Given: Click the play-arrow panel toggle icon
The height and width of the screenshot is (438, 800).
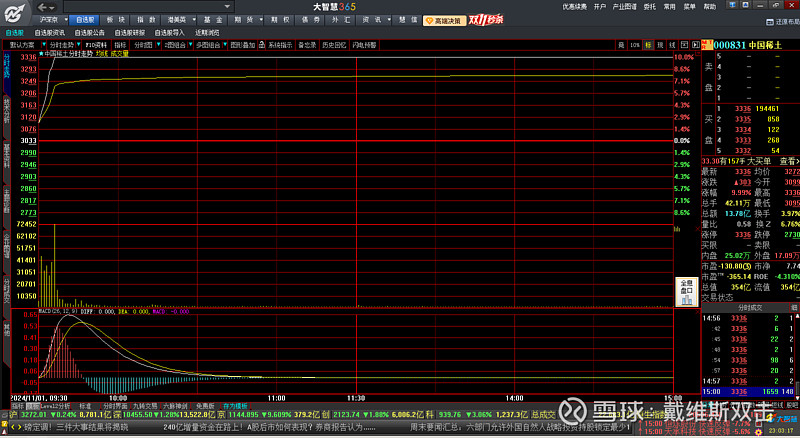Looking at the screenshot, I should (x=695, y=45).
